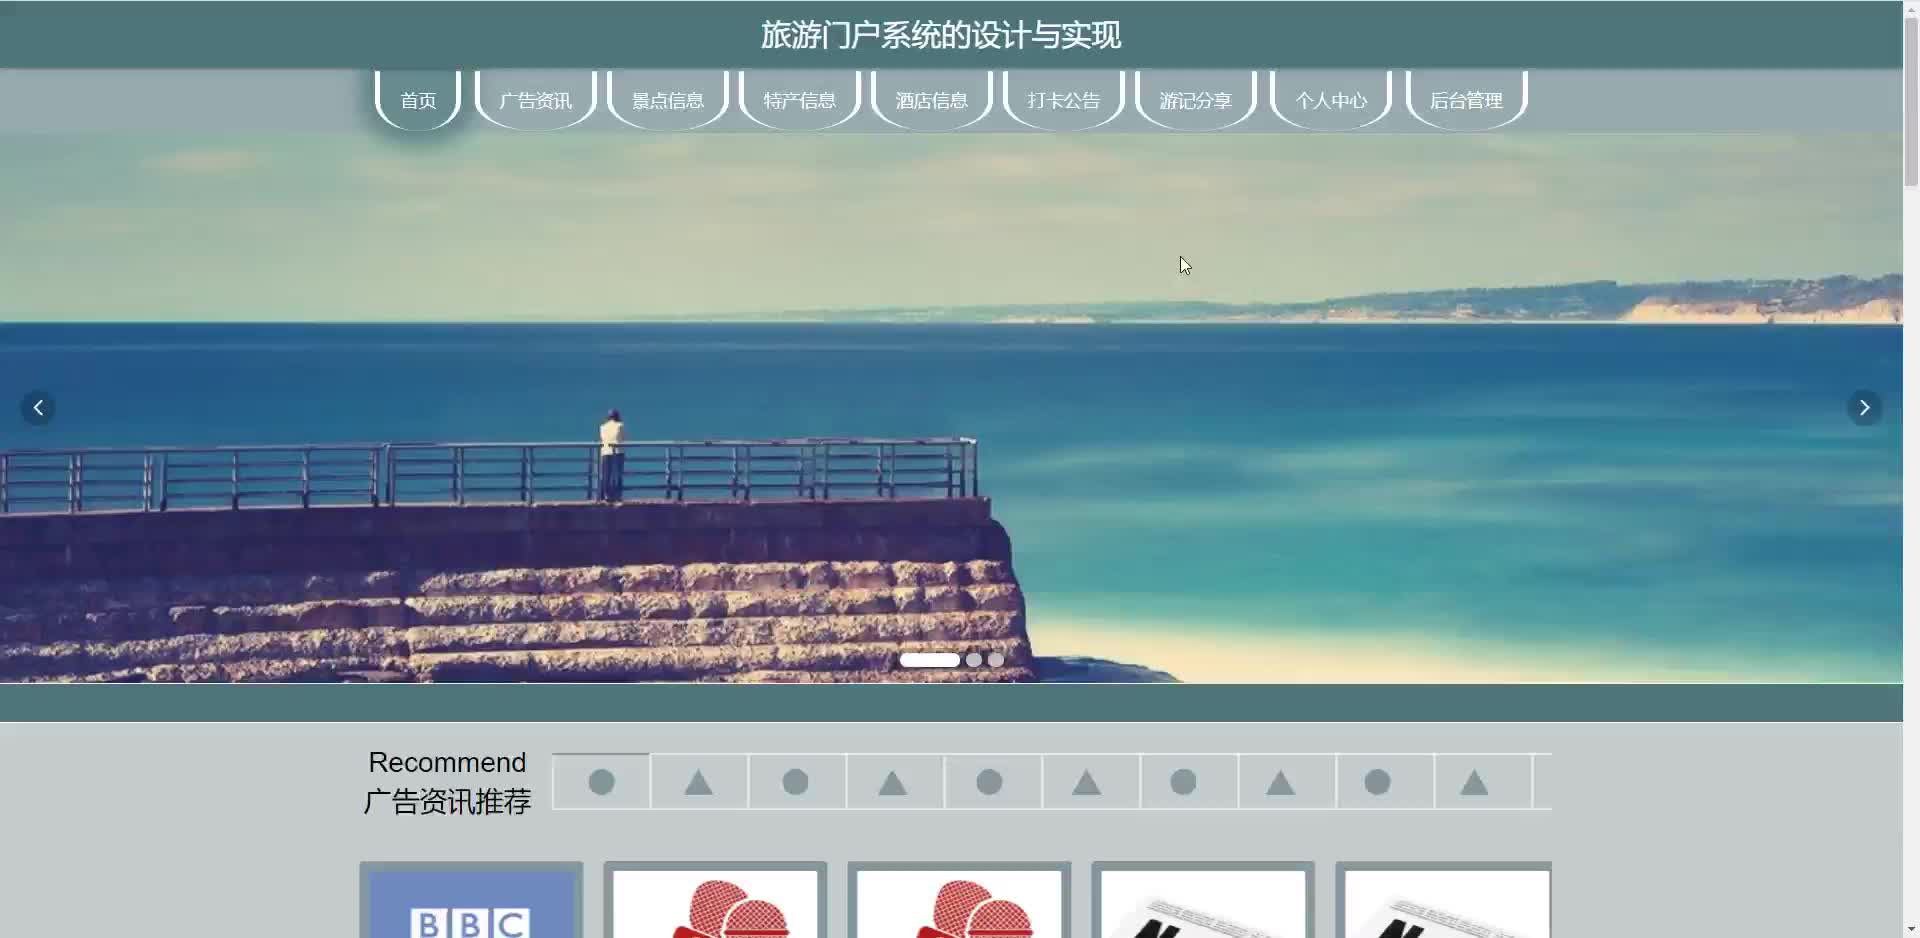Screen dimensions: 1920x938
Task: Enter the 后台管理 area
Action: [x=1466, y=100]
